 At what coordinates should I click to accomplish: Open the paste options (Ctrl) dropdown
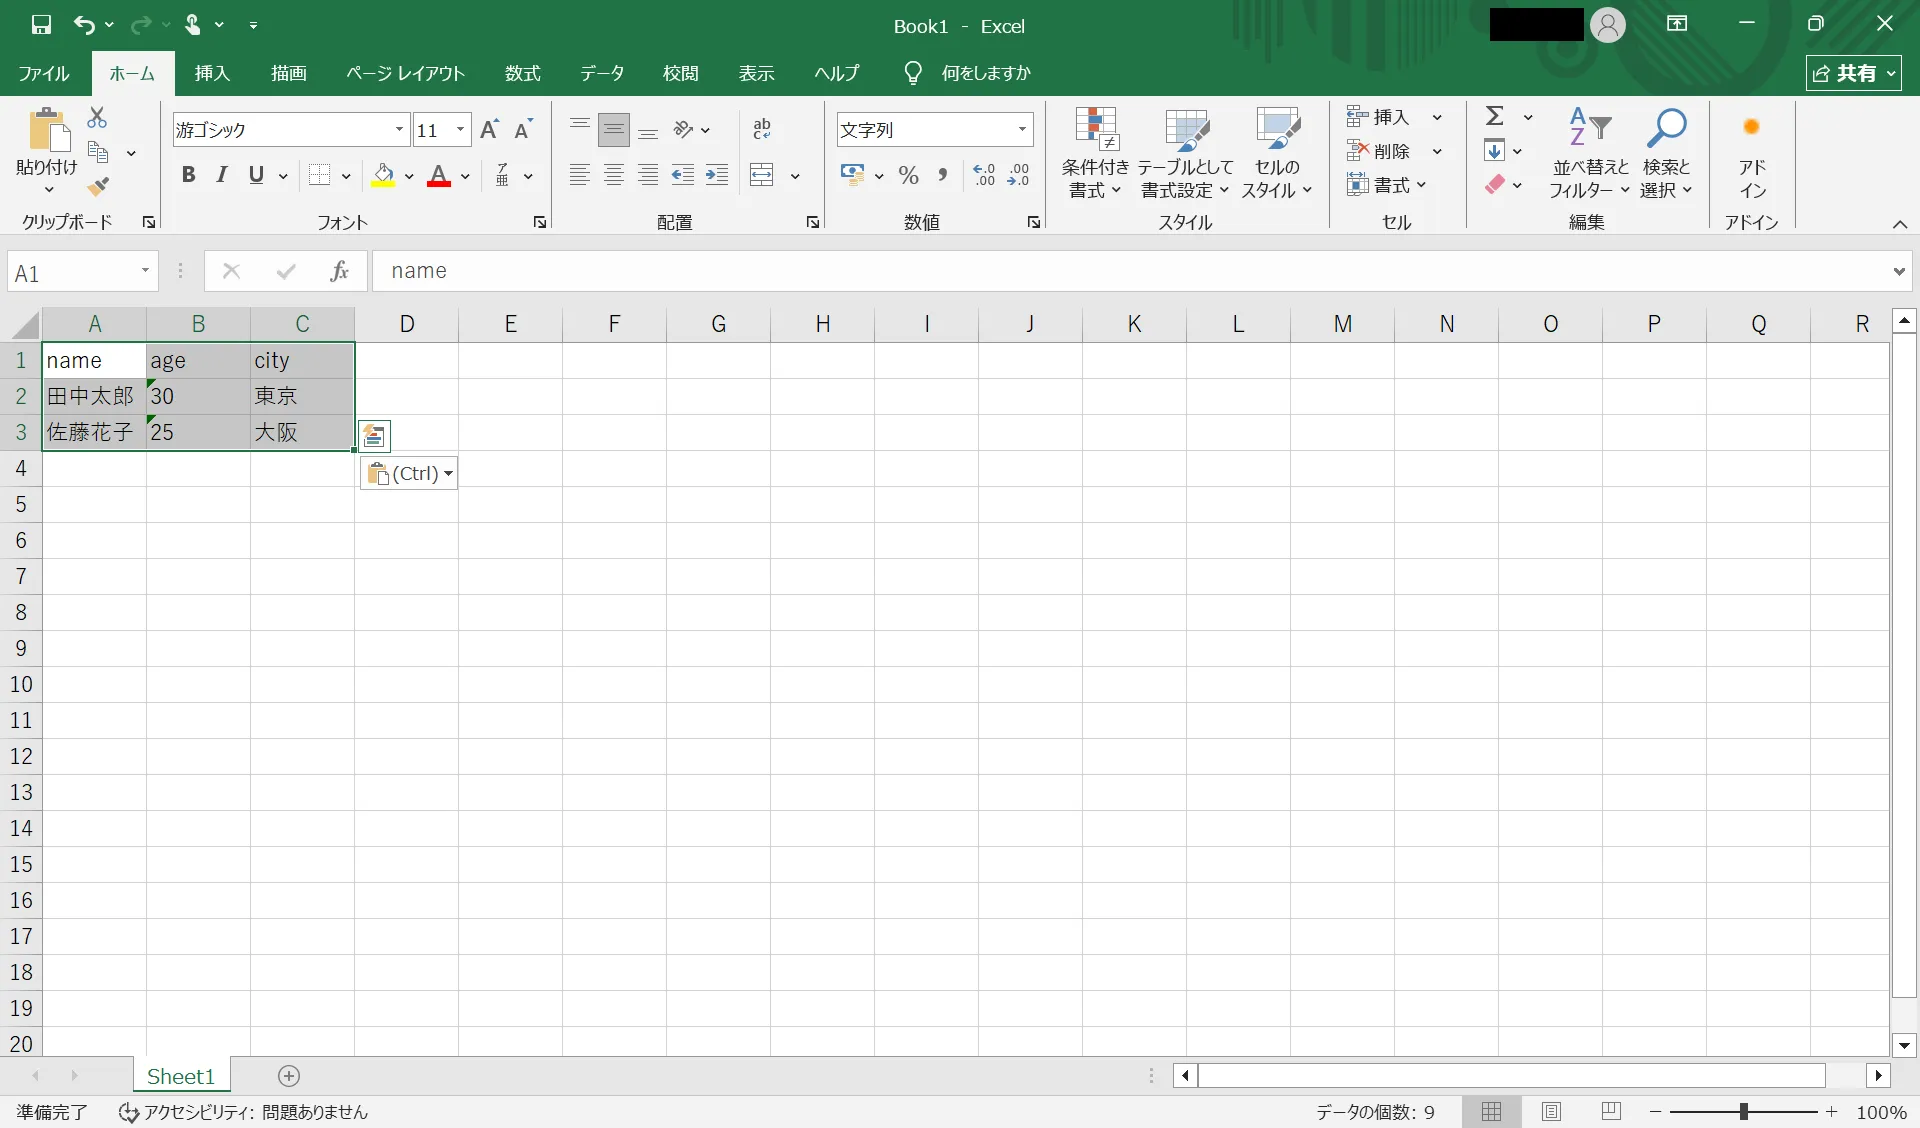coord(409,473)
